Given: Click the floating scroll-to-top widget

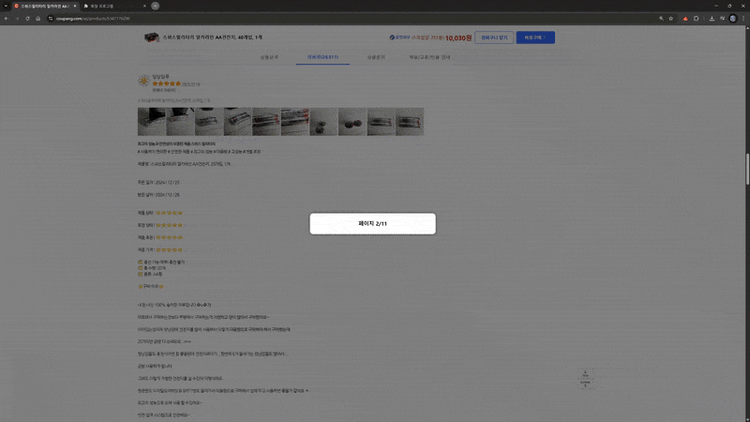Looking at the screenshot, I should click(585, 378).
